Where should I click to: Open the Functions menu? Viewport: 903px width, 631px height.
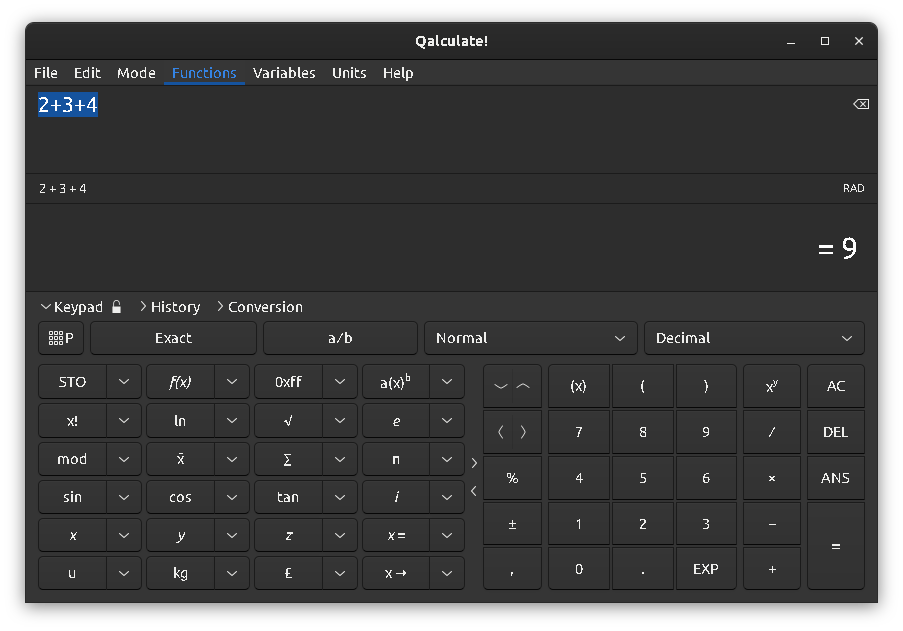coord(203,73)
